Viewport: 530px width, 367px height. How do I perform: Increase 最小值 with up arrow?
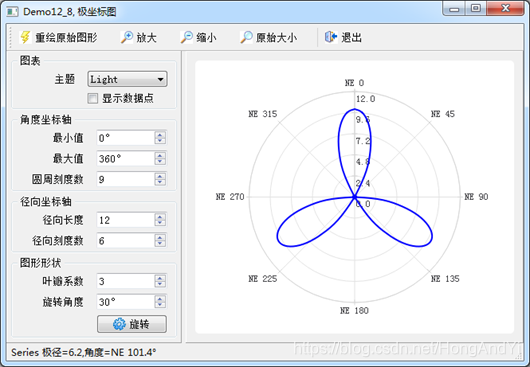(160, 134)
